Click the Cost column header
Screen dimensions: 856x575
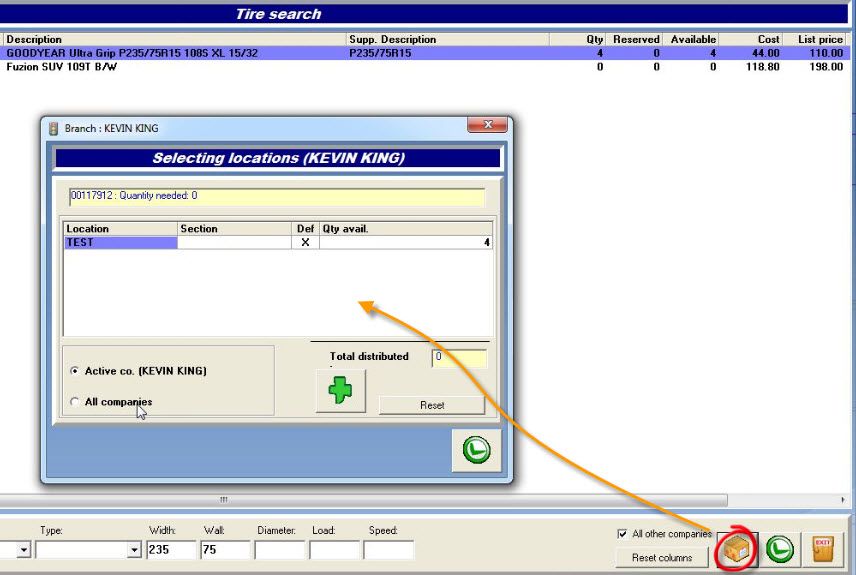tap(751, 39)
